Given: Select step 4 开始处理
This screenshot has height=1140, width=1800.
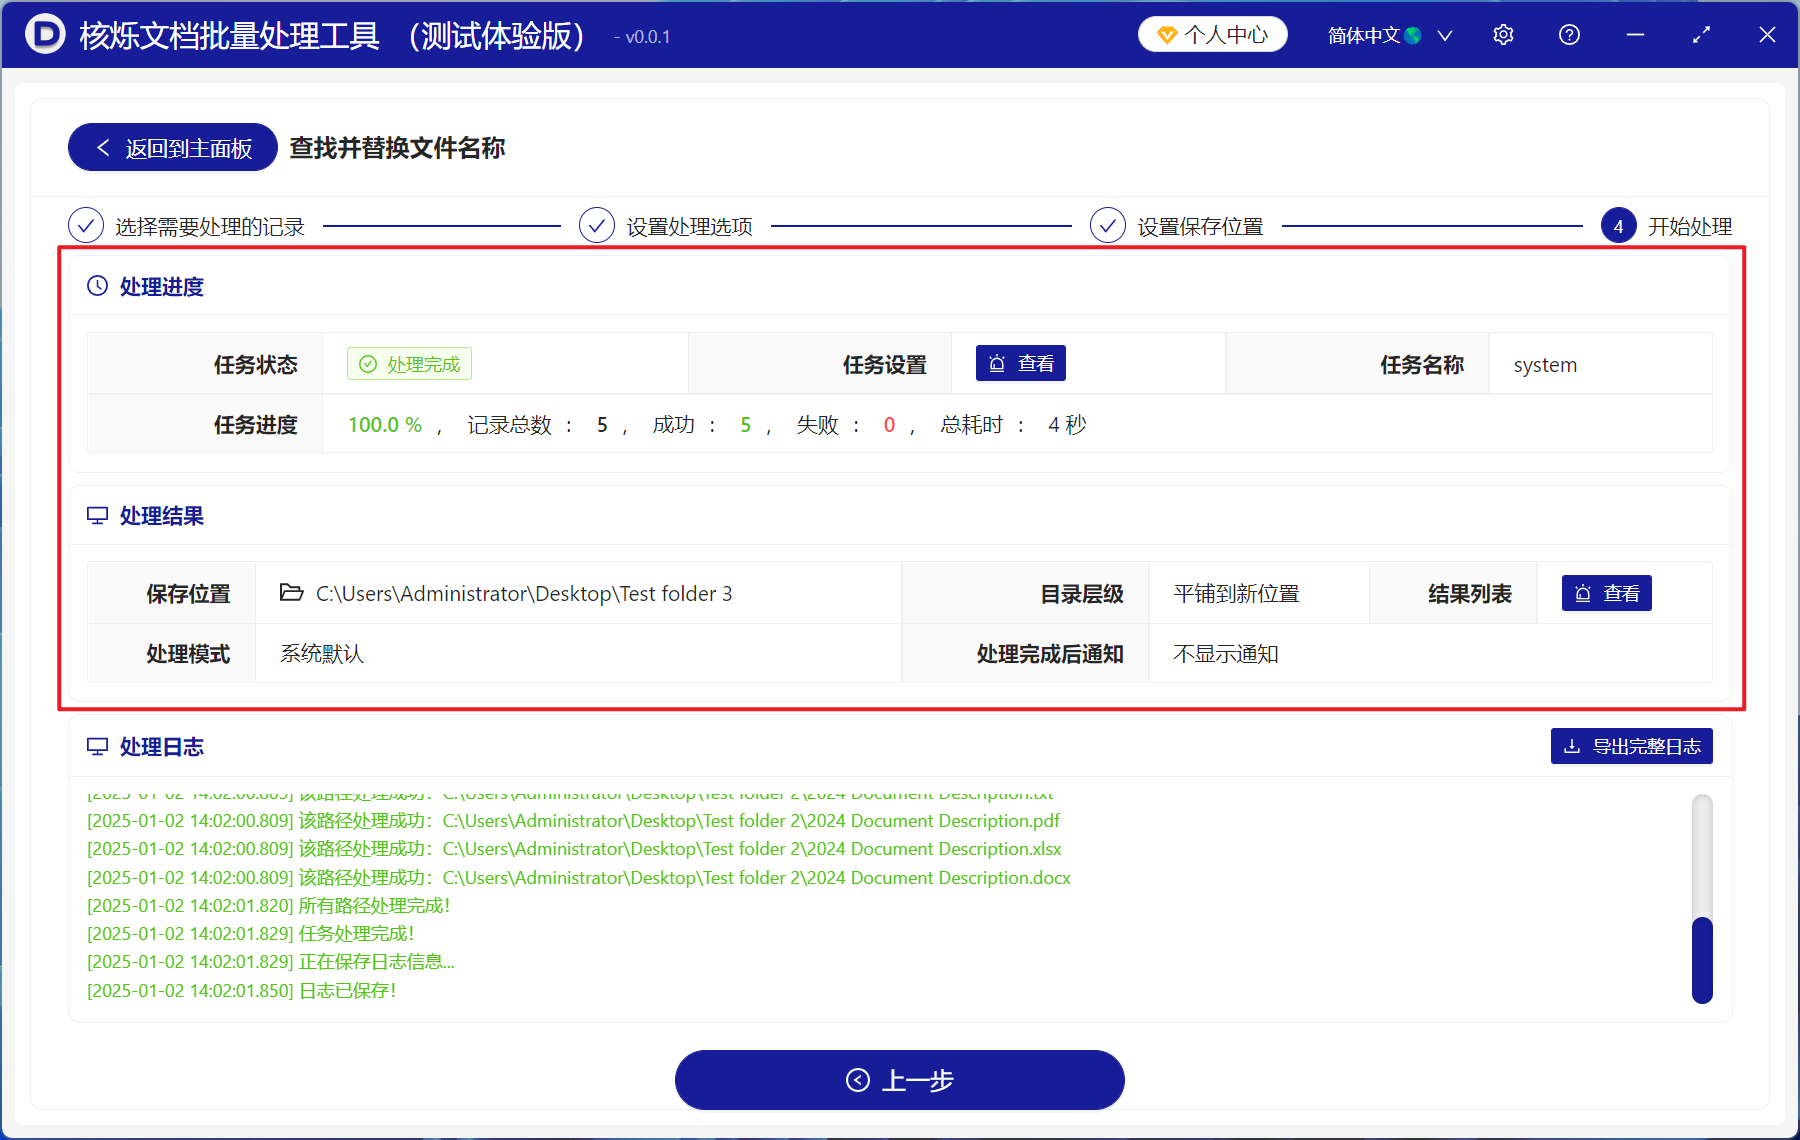Looking at the screenshot, I should pos(1667,227).
